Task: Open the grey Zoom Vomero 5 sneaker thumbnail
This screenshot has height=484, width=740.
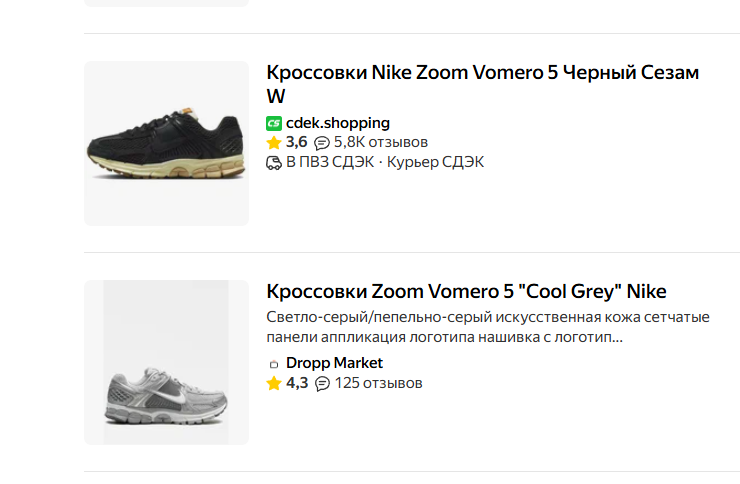Action: (166, 362)
